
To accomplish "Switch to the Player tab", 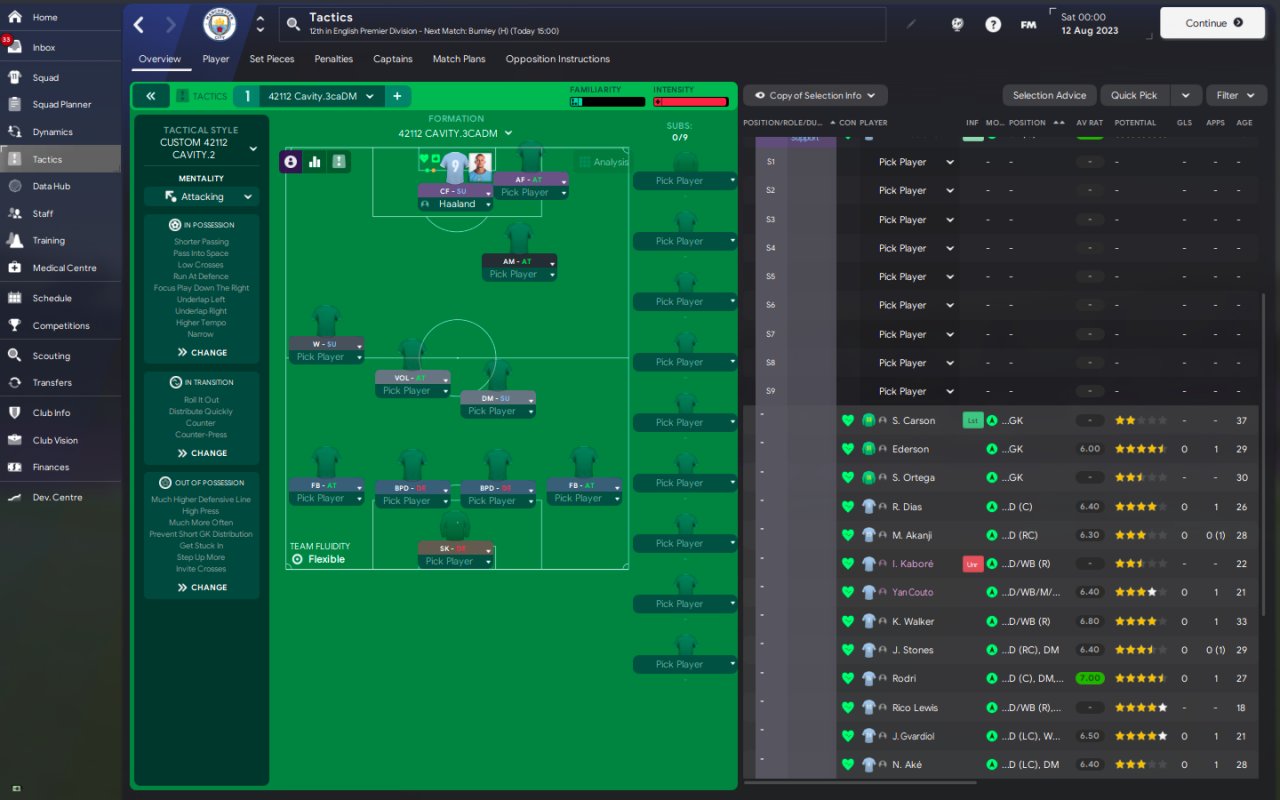I will coord(216,59).
